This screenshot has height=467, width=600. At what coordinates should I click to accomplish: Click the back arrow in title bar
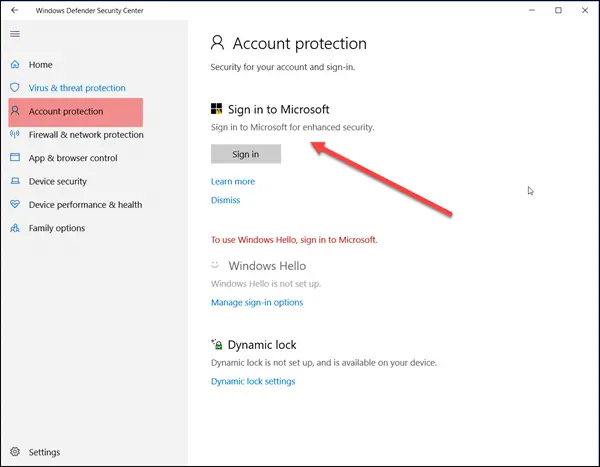click(x=15, y=10)
